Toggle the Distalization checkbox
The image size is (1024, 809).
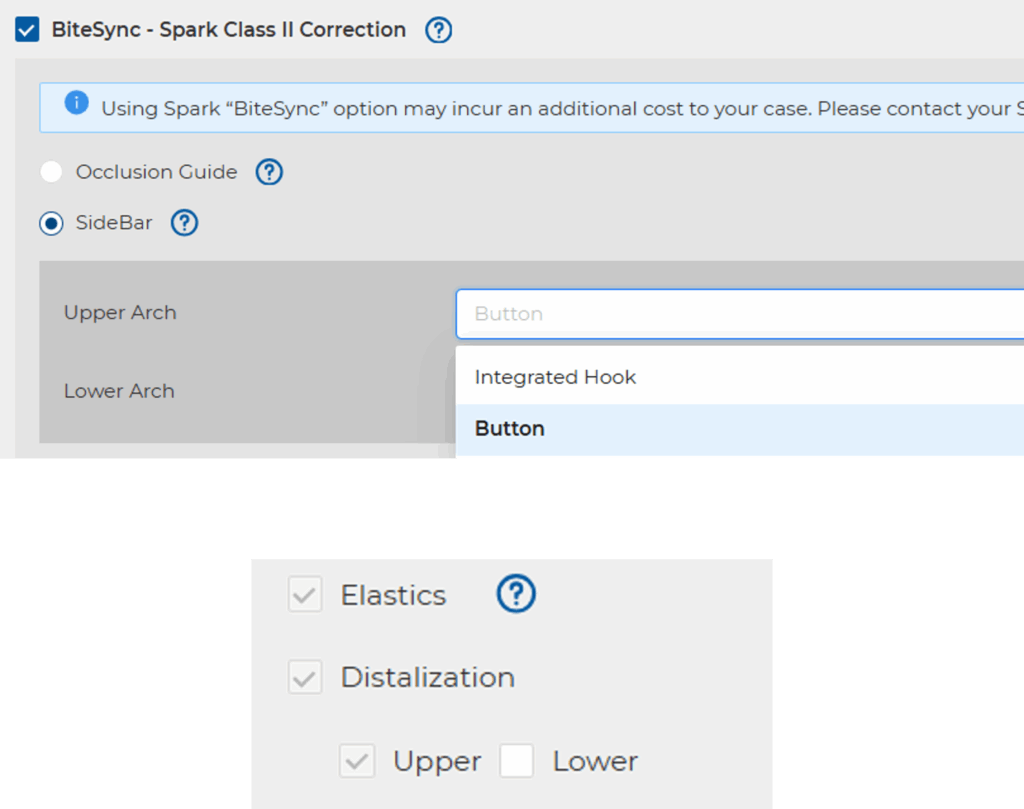point(305,678)
